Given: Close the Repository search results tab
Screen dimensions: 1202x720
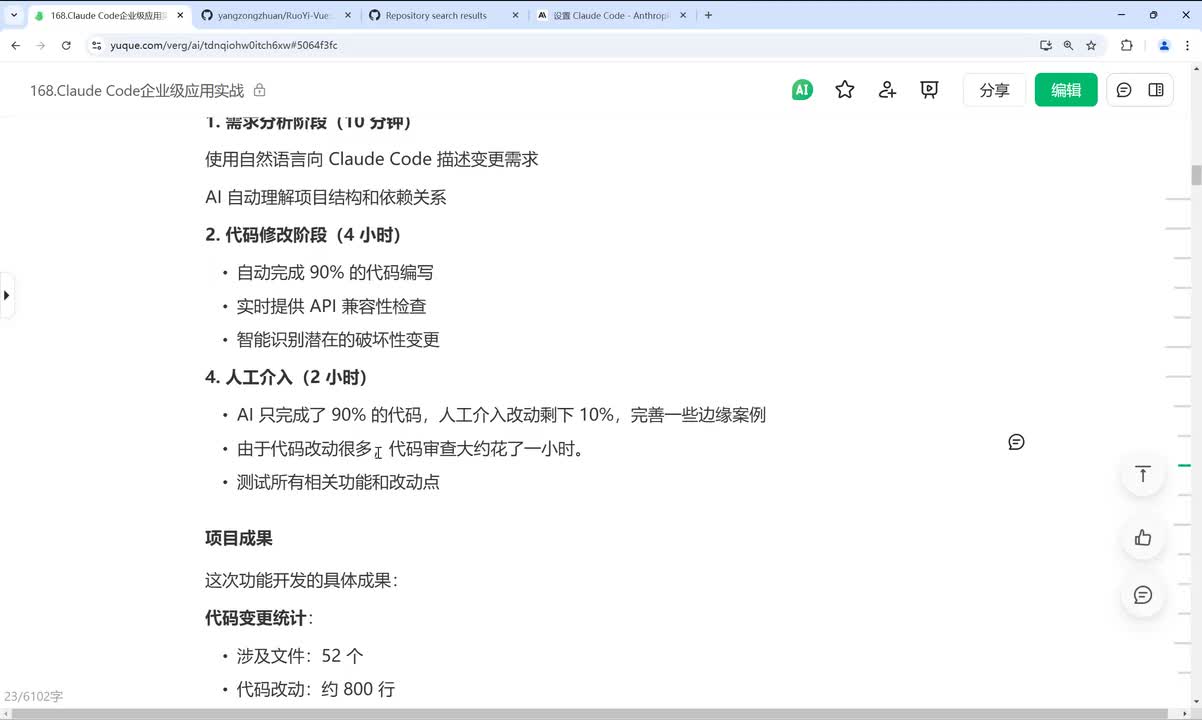Looking at the screenshot, I should point(515,15).
